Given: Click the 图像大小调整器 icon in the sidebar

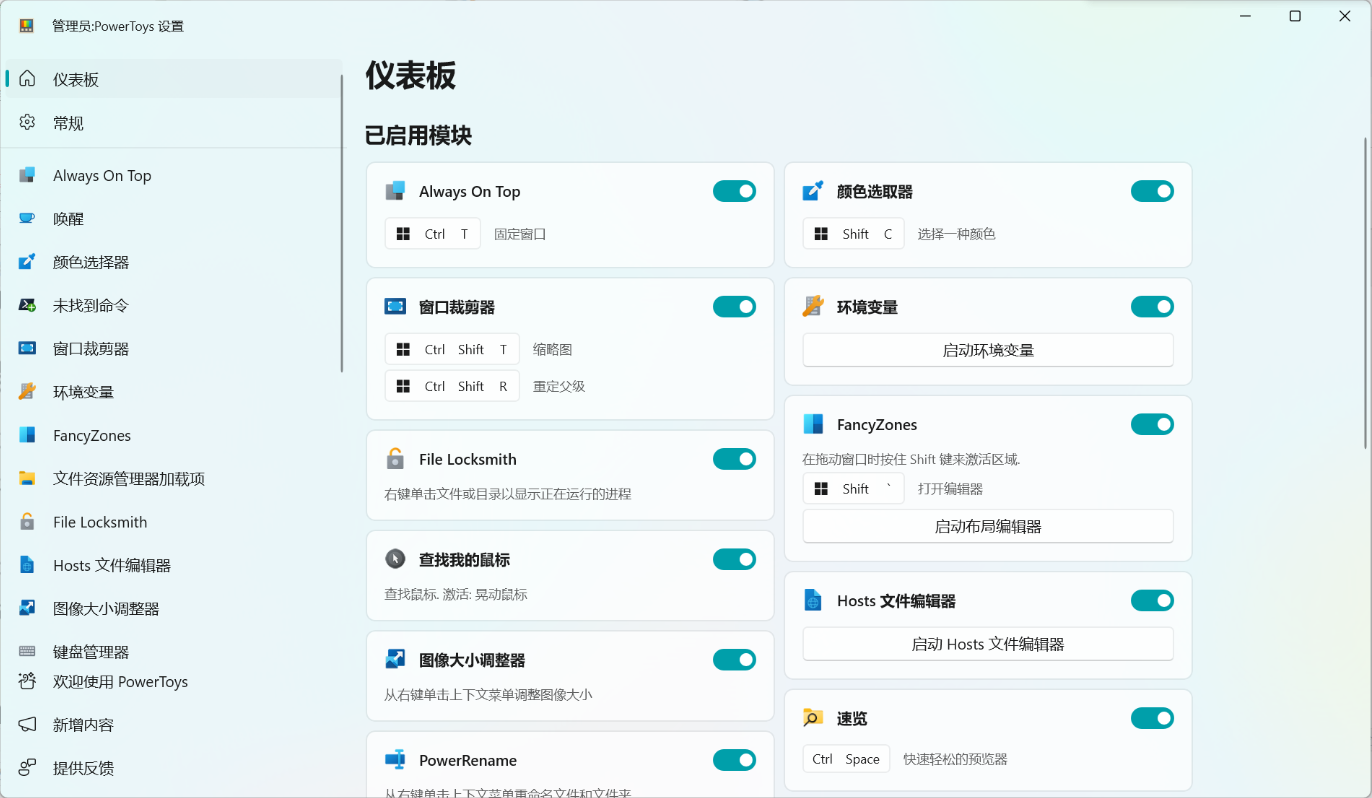Looking at the screenshot, I should [x=27, y=608].
